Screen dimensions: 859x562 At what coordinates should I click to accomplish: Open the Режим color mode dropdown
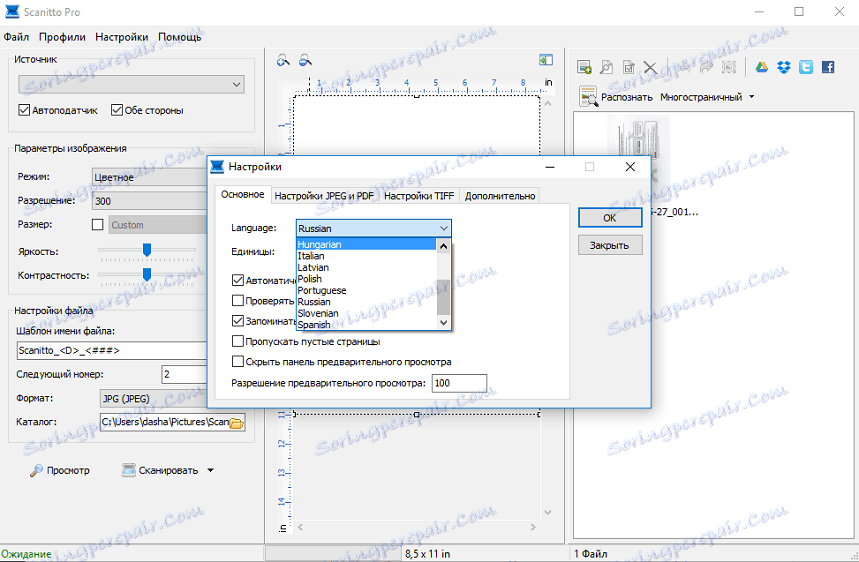click(x=150, y=177)
